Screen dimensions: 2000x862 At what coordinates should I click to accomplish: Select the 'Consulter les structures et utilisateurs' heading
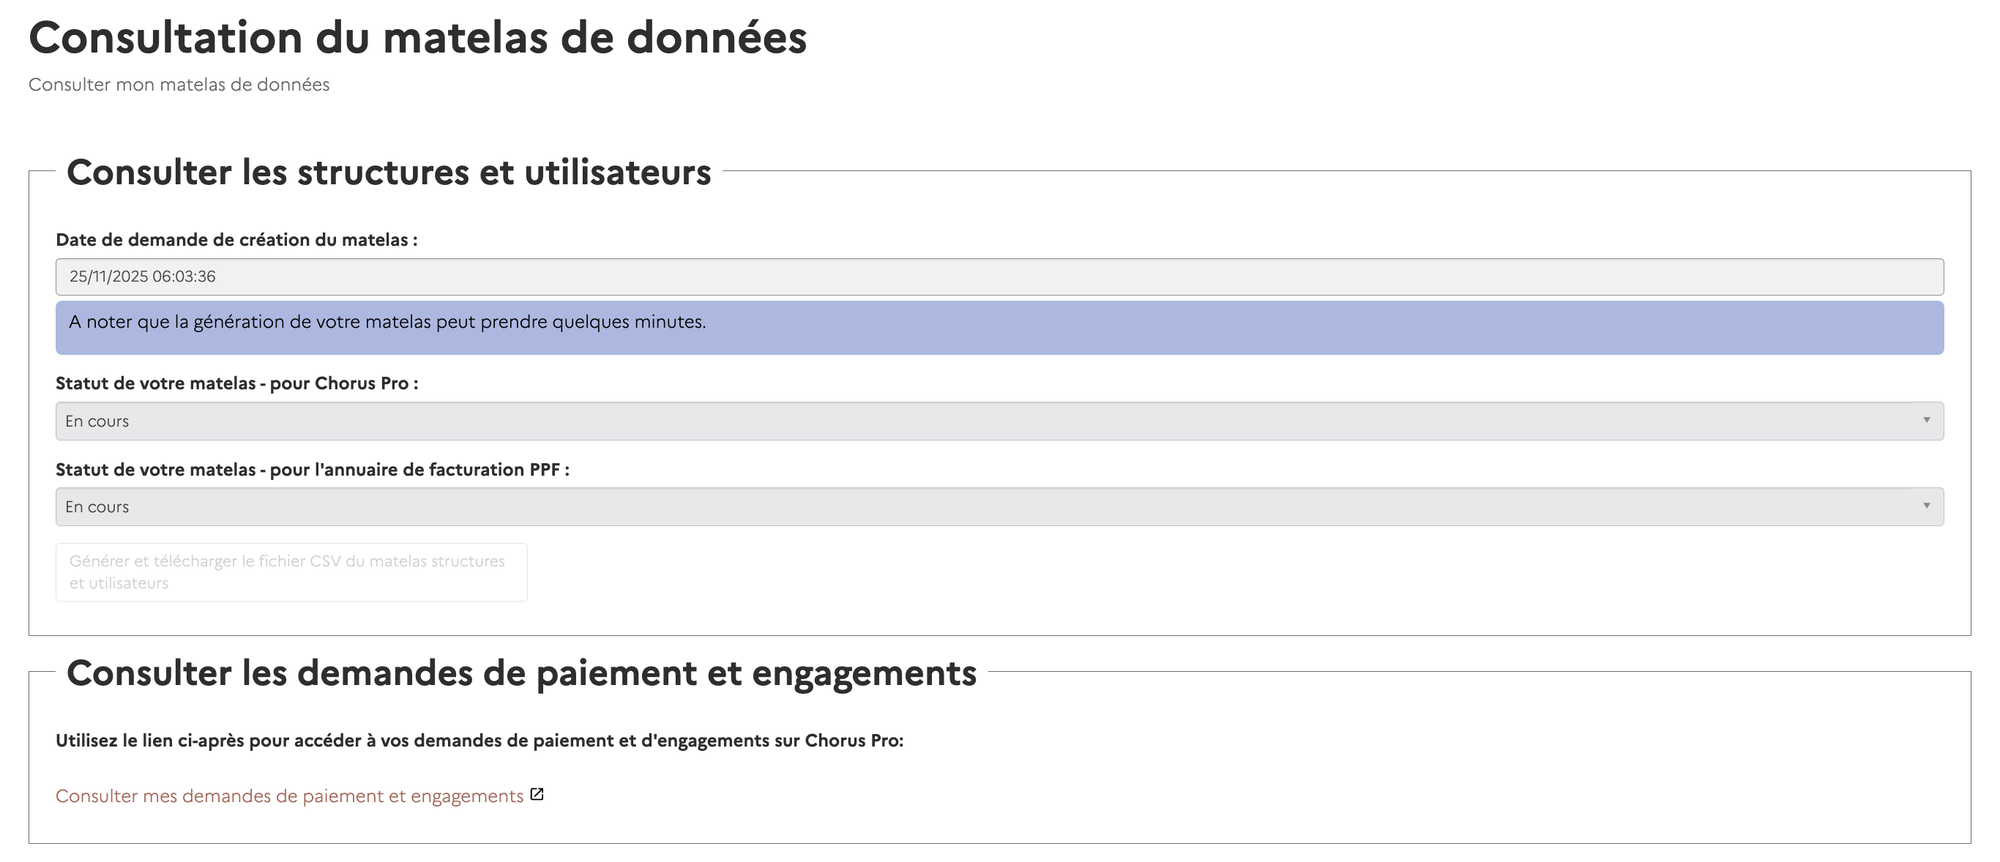pos(388,172)
